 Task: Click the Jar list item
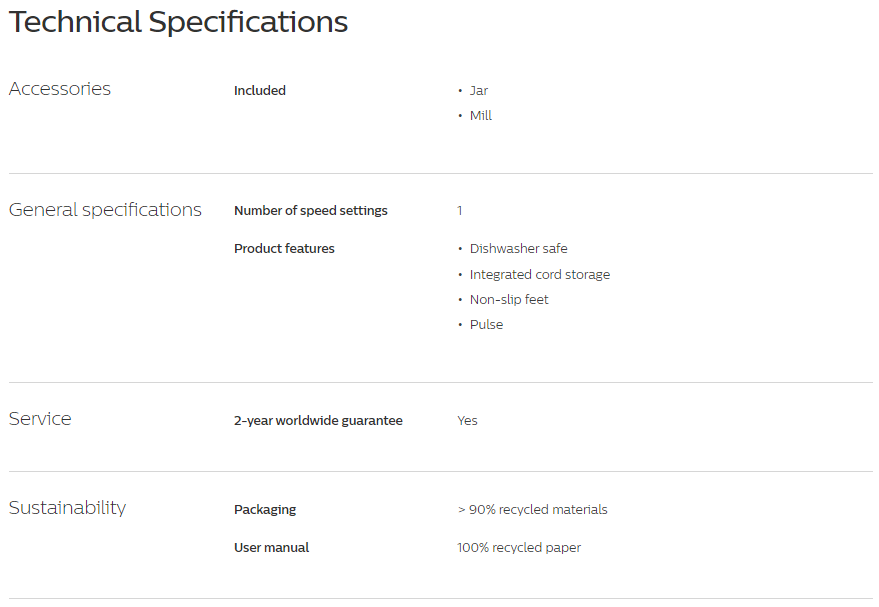479,90
